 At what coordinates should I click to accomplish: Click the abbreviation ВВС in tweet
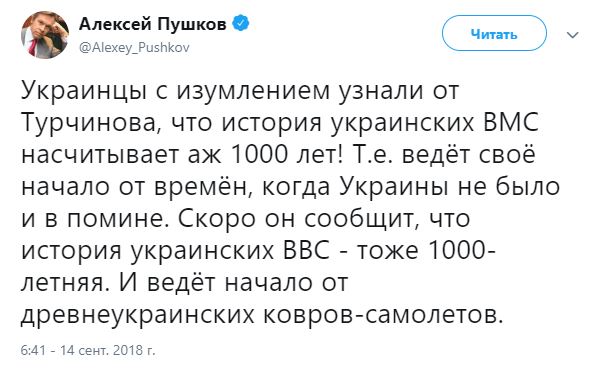(x=307, y=250)
